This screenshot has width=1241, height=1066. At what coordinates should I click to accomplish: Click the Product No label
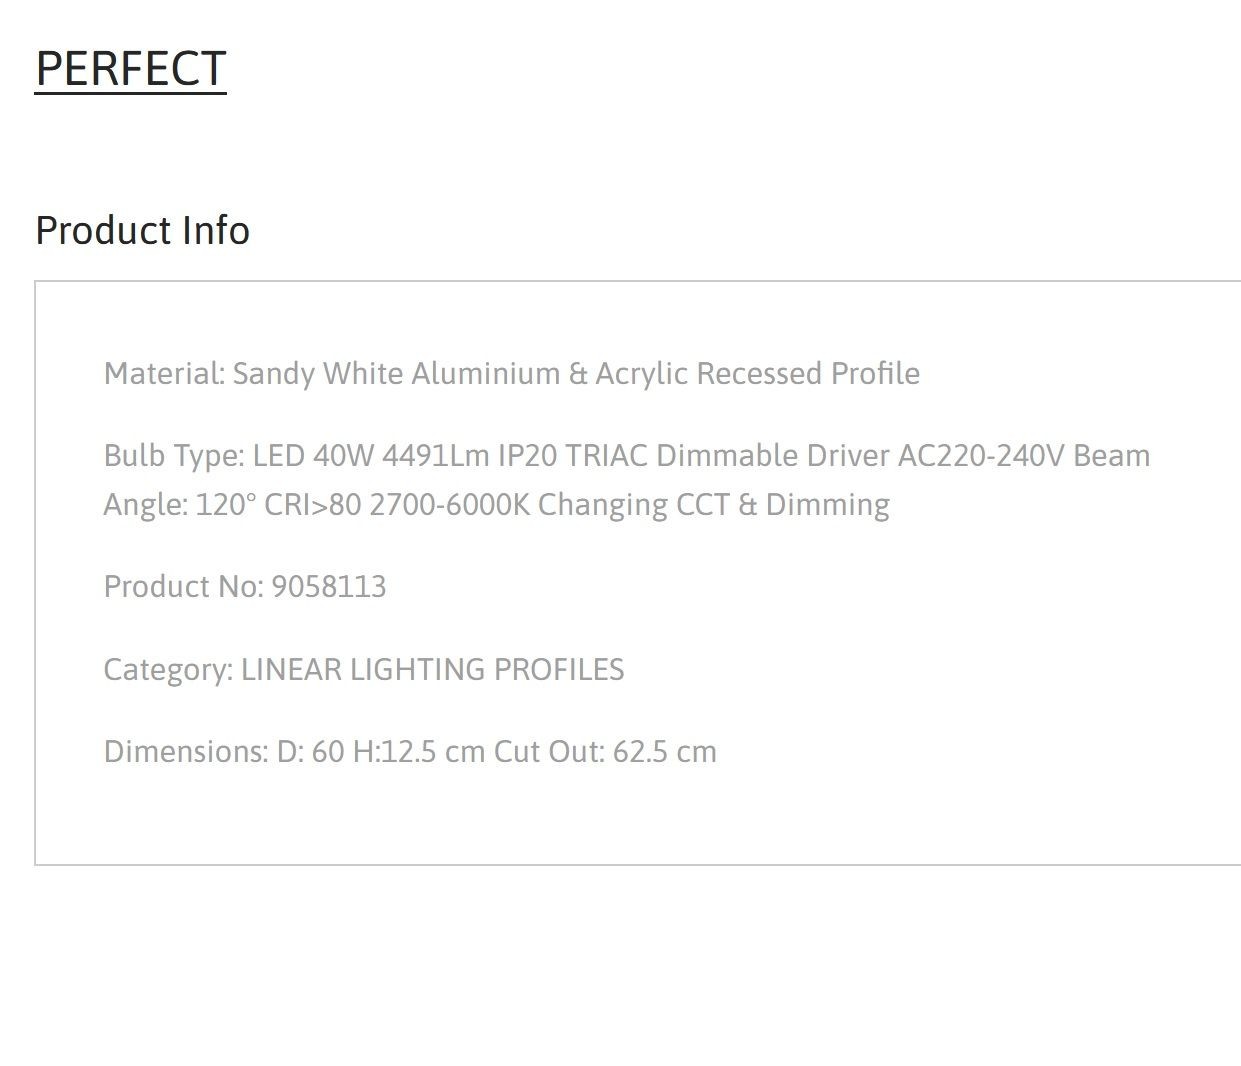tap(183, 586)
